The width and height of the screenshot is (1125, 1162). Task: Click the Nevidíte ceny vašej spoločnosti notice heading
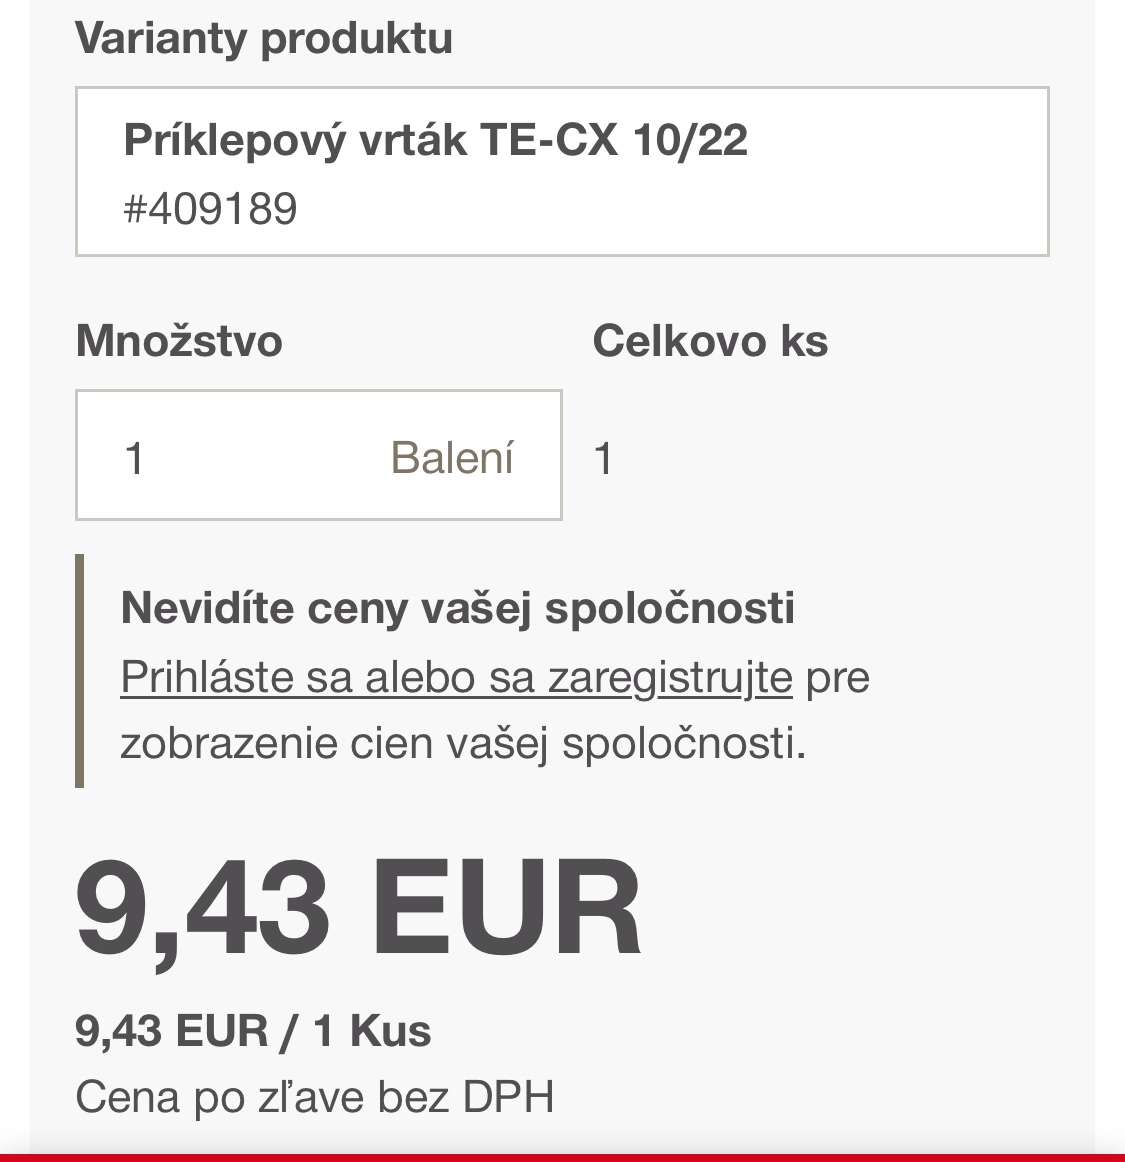click(x=457, y=608)
